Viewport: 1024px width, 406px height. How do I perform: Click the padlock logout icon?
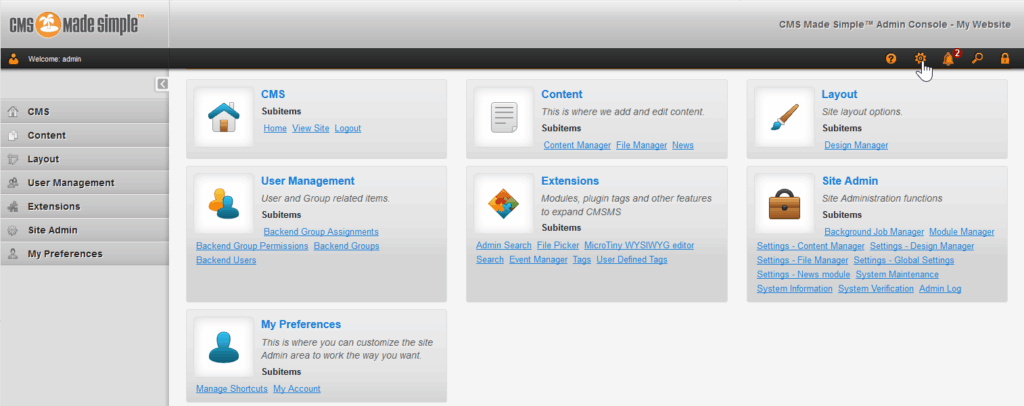[1005, 59]
